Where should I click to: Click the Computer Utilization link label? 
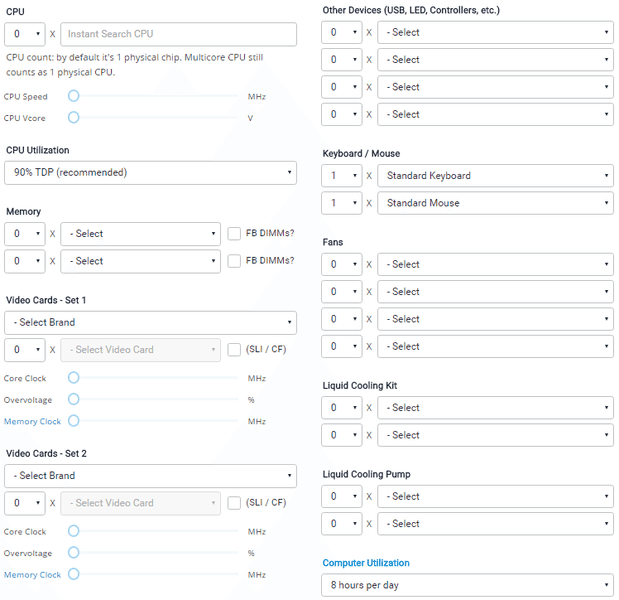tap(365, 563)
